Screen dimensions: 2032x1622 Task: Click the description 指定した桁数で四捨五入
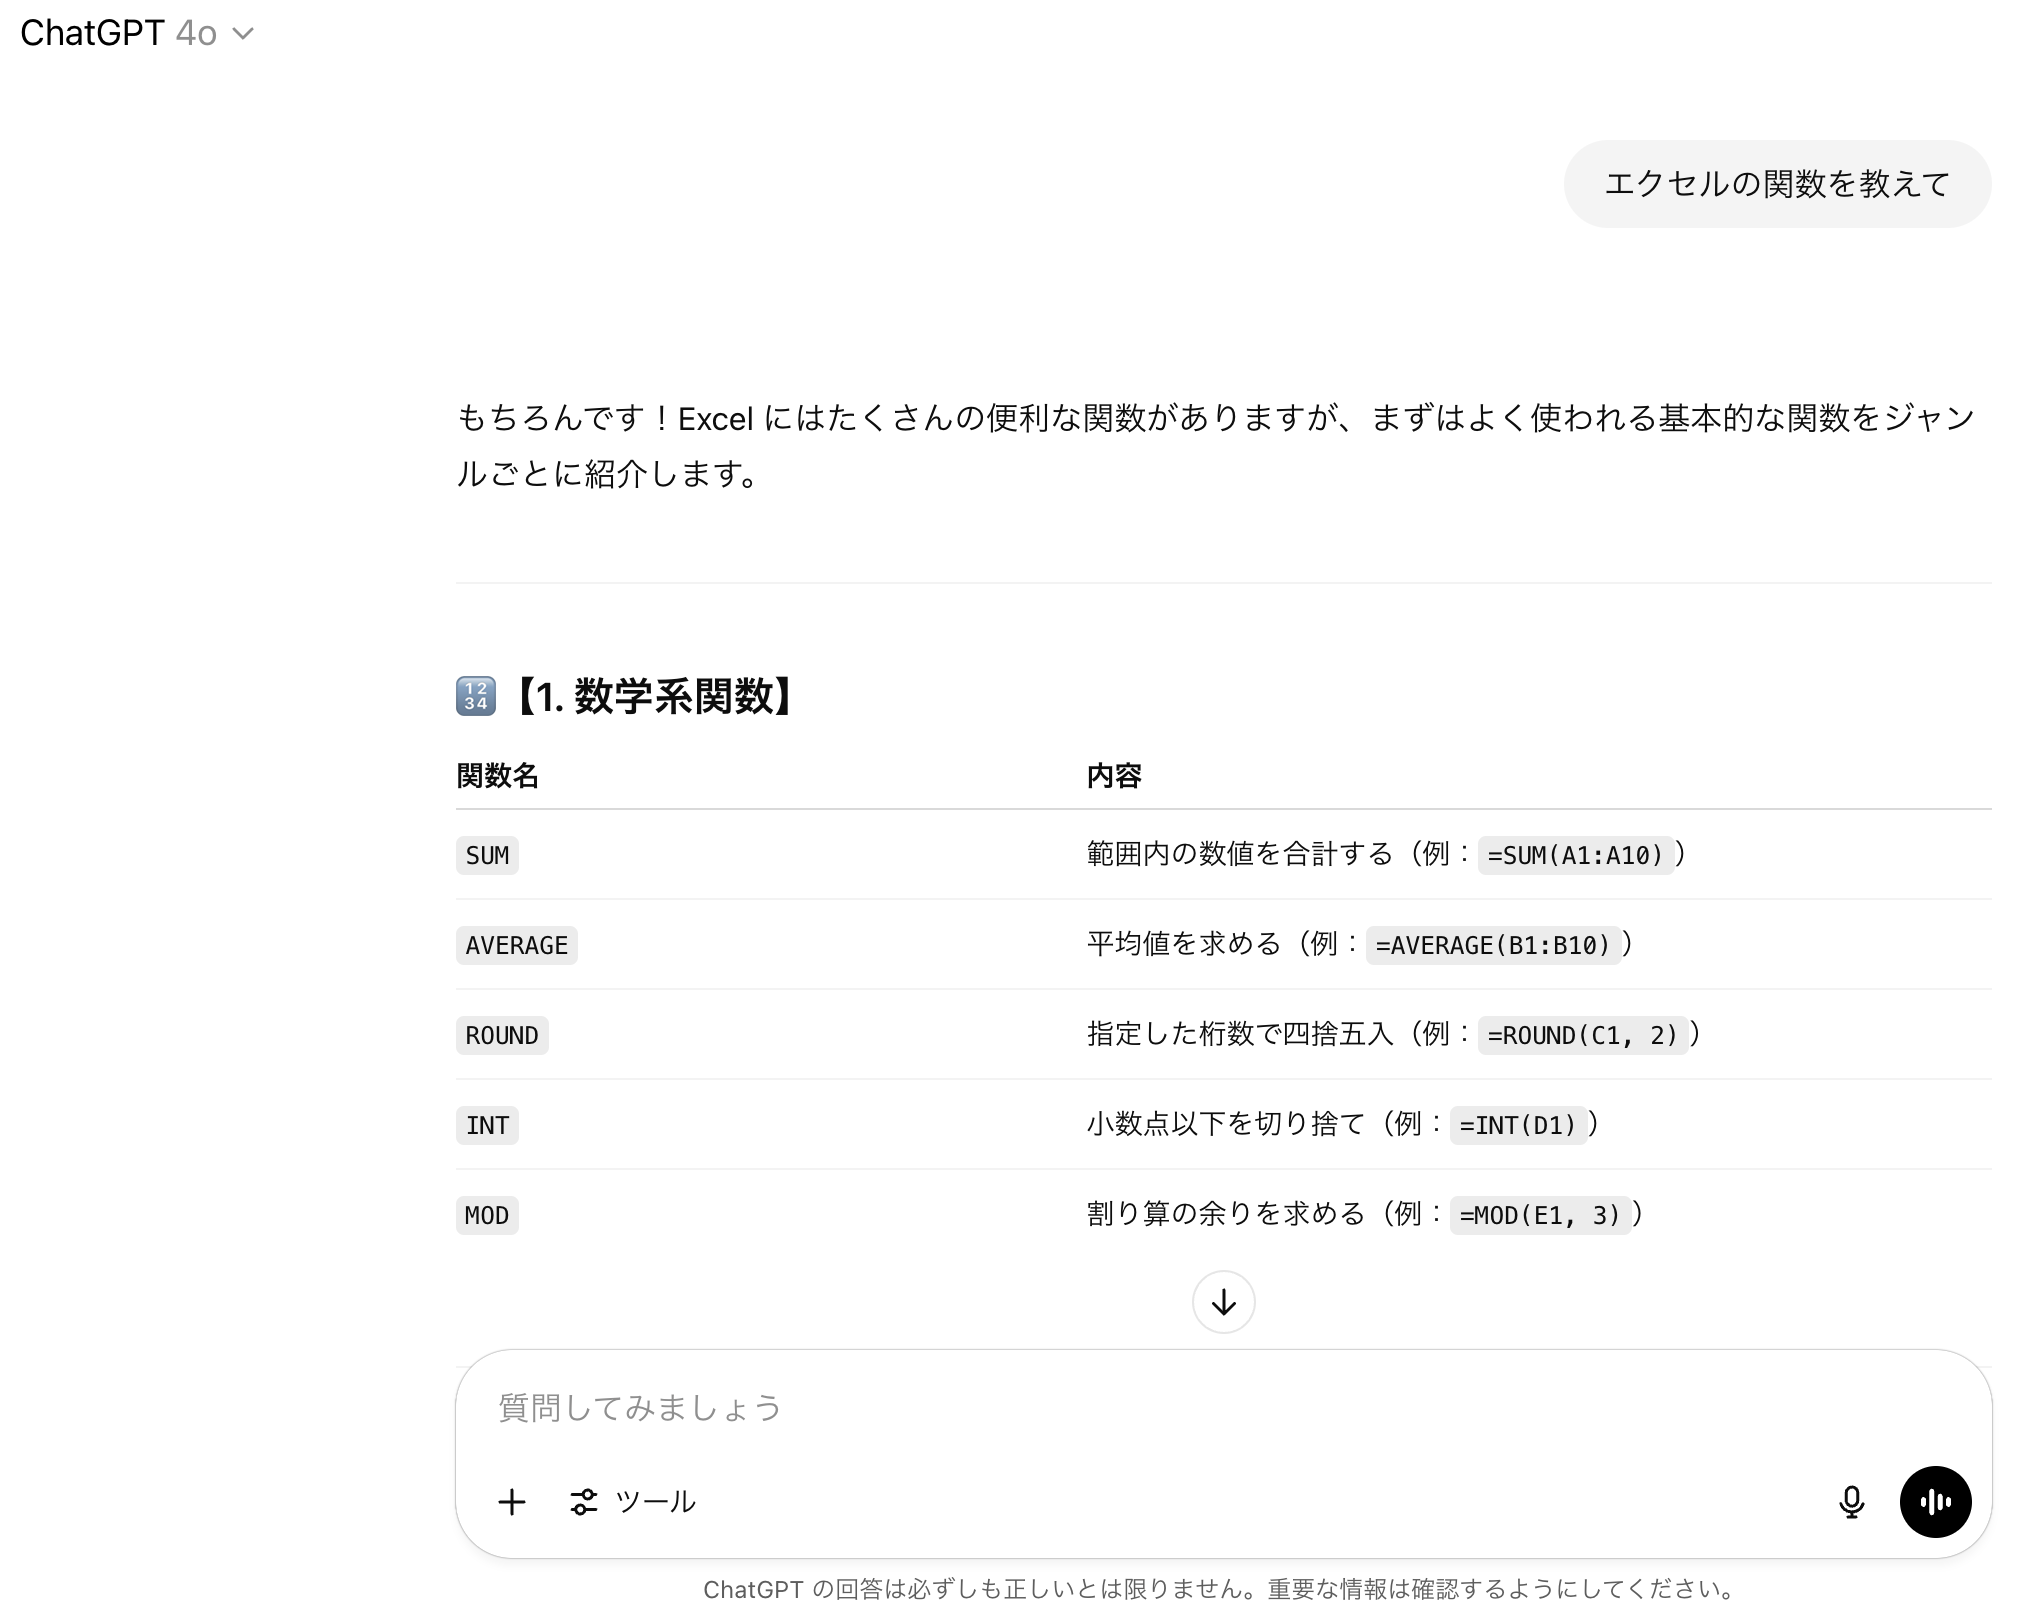pyautogui.click(x=1240, y=1034)
